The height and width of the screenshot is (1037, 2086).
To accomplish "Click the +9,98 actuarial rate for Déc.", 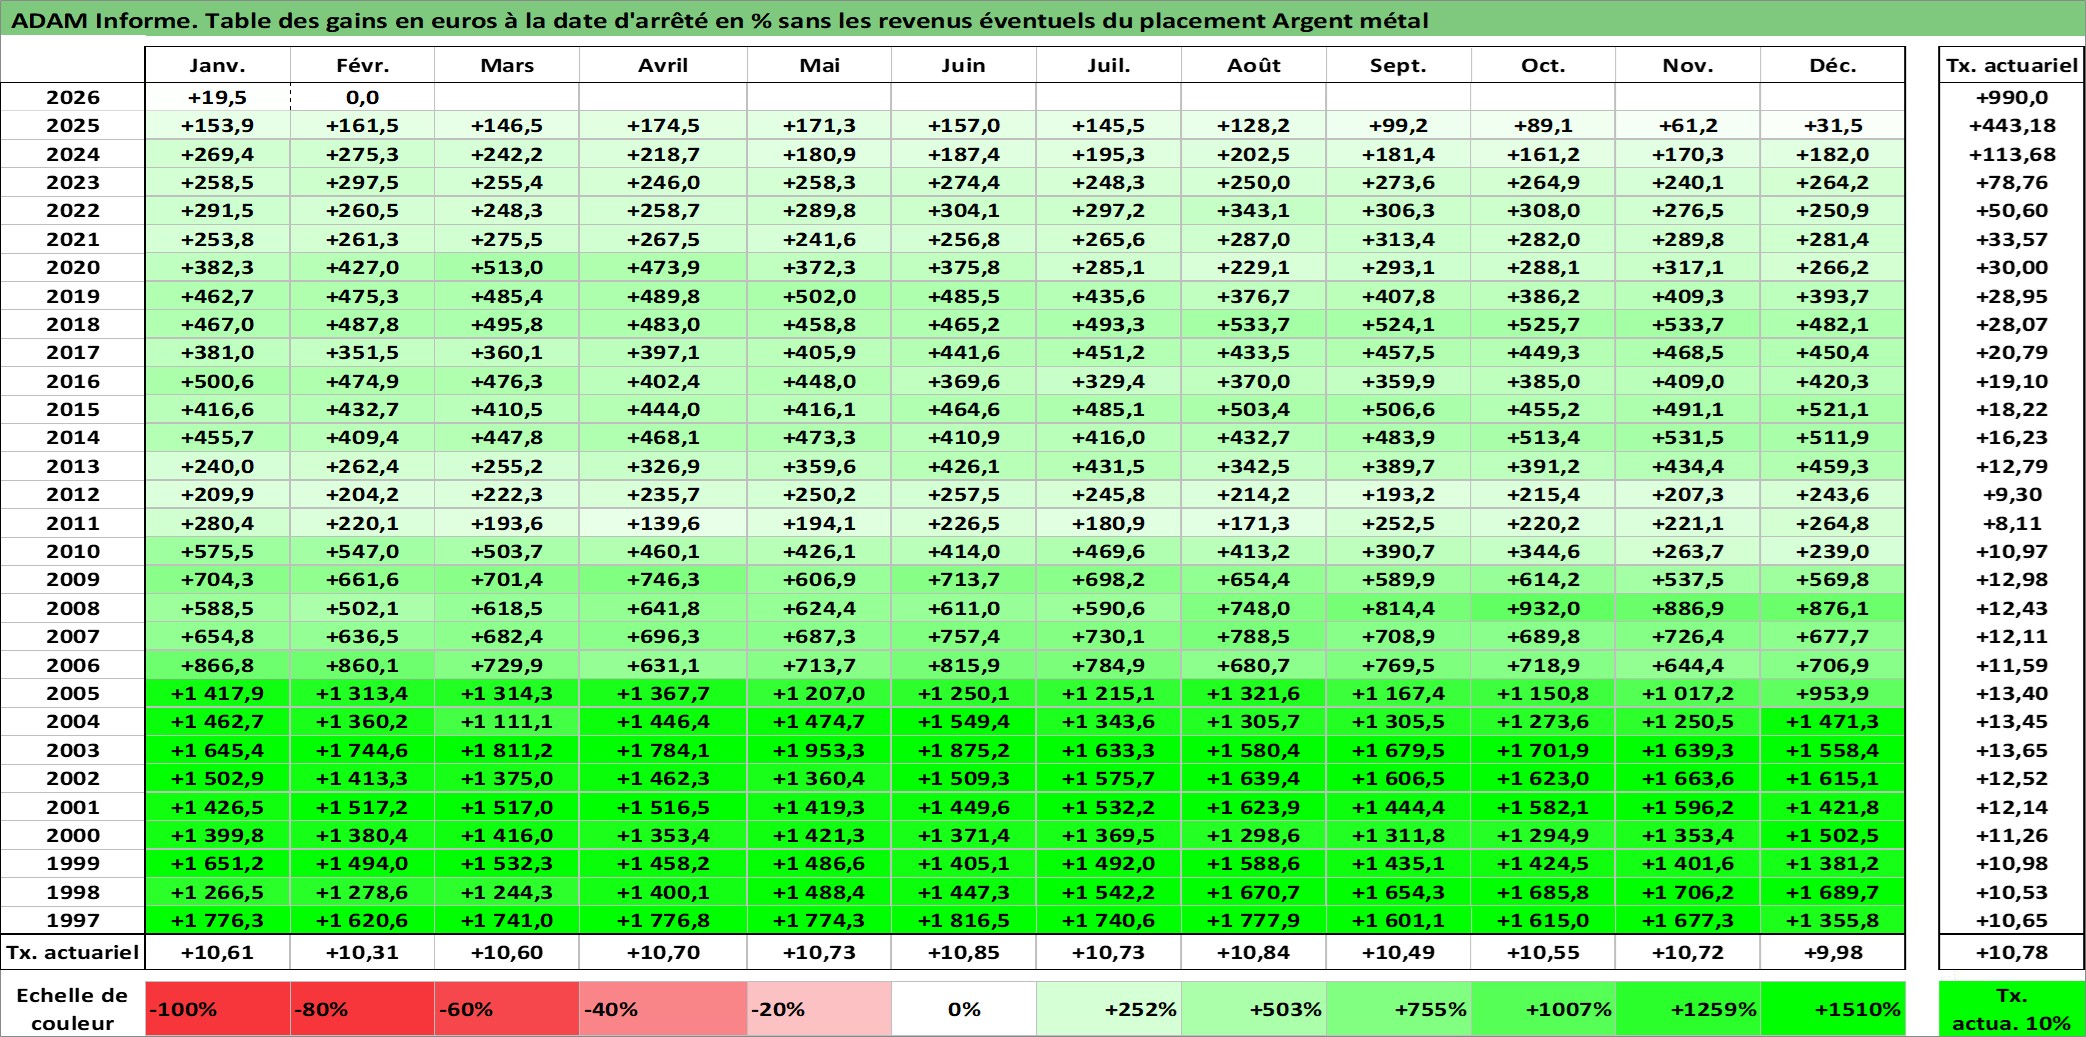I will pyautogui.click(x=1833, y=952).
